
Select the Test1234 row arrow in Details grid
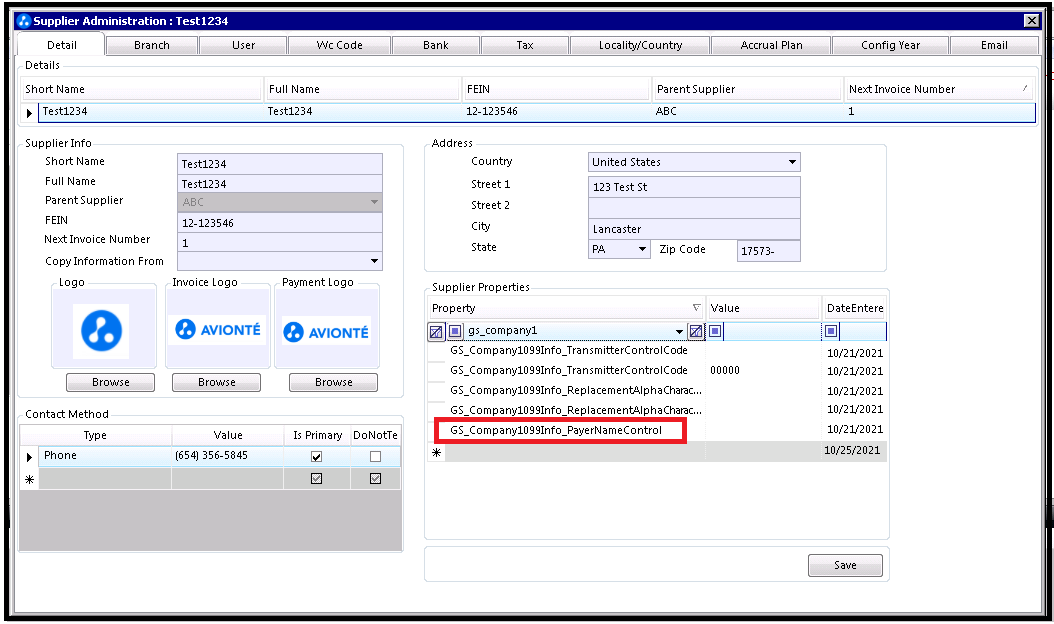point(30,112)
